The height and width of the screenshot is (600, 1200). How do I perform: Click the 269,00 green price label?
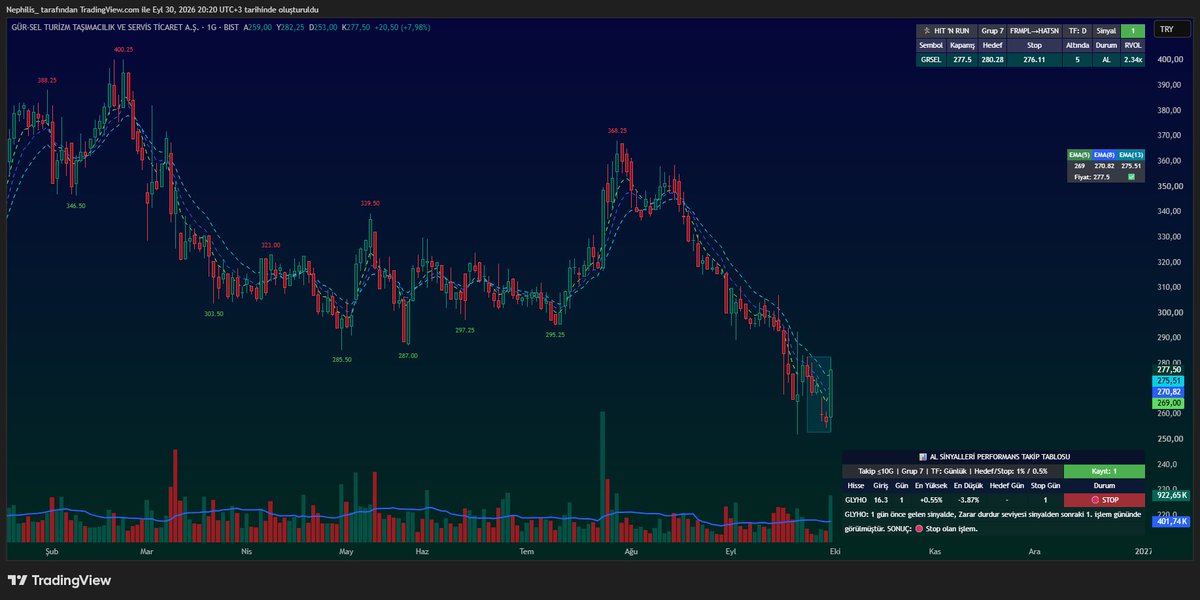[1169, 404]
